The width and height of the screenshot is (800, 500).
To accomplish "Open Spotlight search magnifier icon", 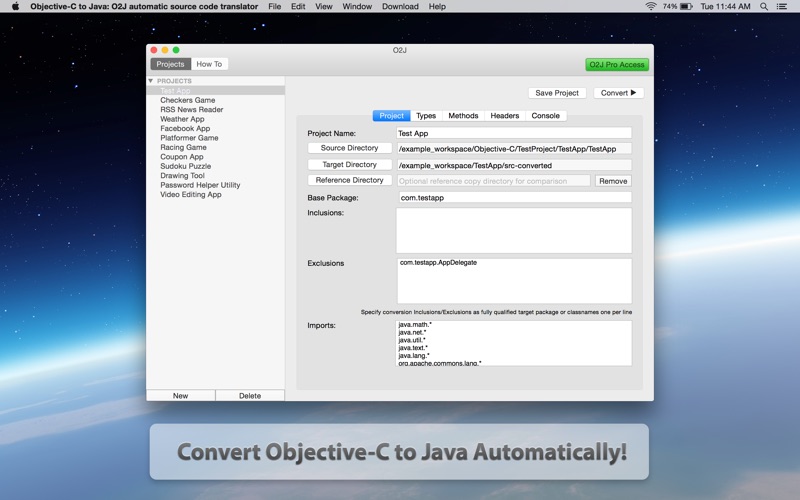I will pos(764,6).
